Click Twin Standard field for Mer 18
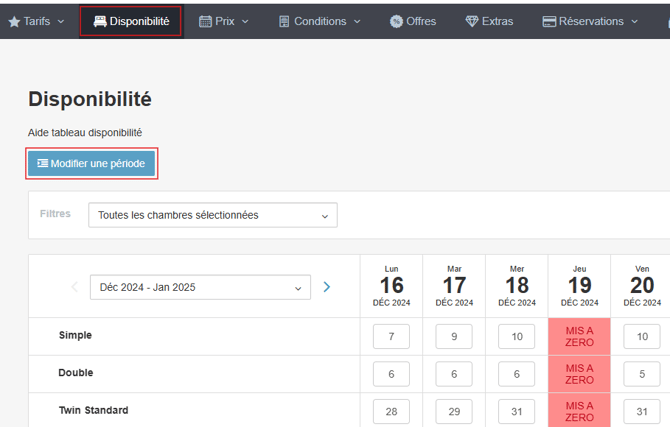The width and height of the screenshot is (670, 427). pos(517,412)
